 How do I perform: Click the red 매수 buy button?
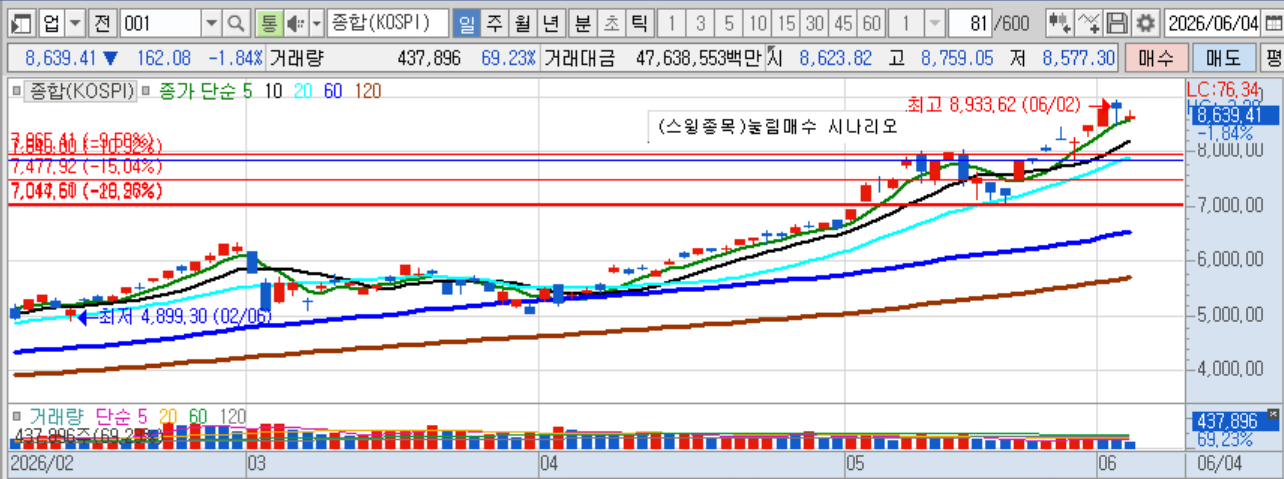tap(1154, 58)
